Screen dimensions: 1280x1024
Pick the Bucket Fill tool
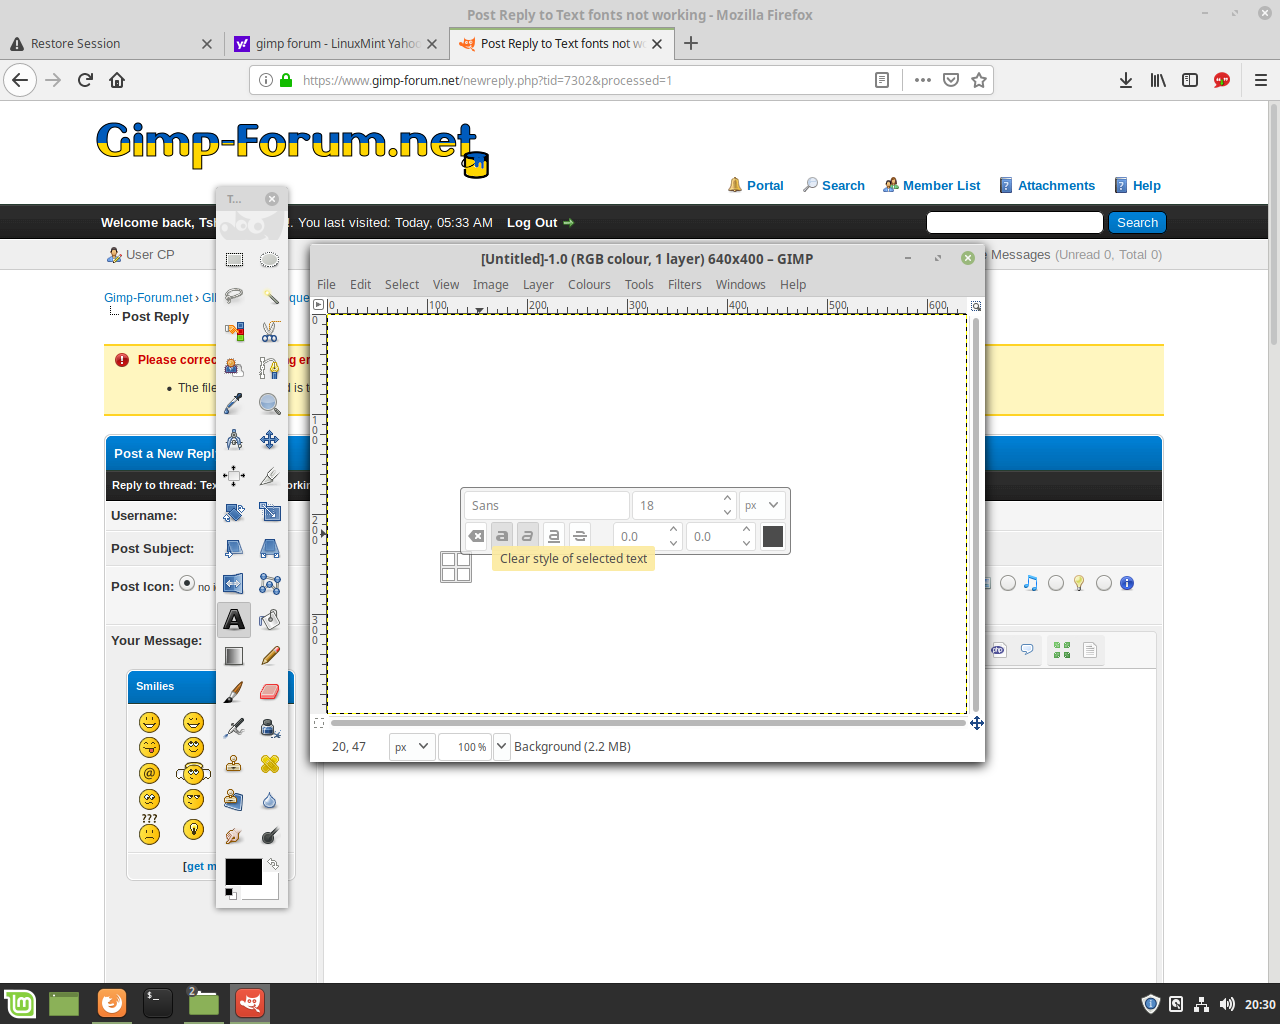(270, 620)
